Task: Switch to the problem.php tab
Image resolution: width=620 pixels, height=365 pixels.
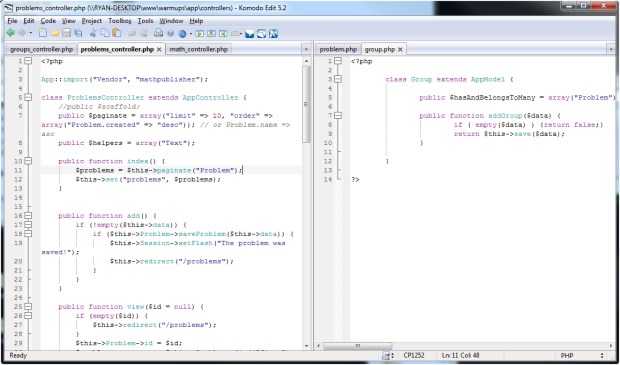Action: (338, 49)
